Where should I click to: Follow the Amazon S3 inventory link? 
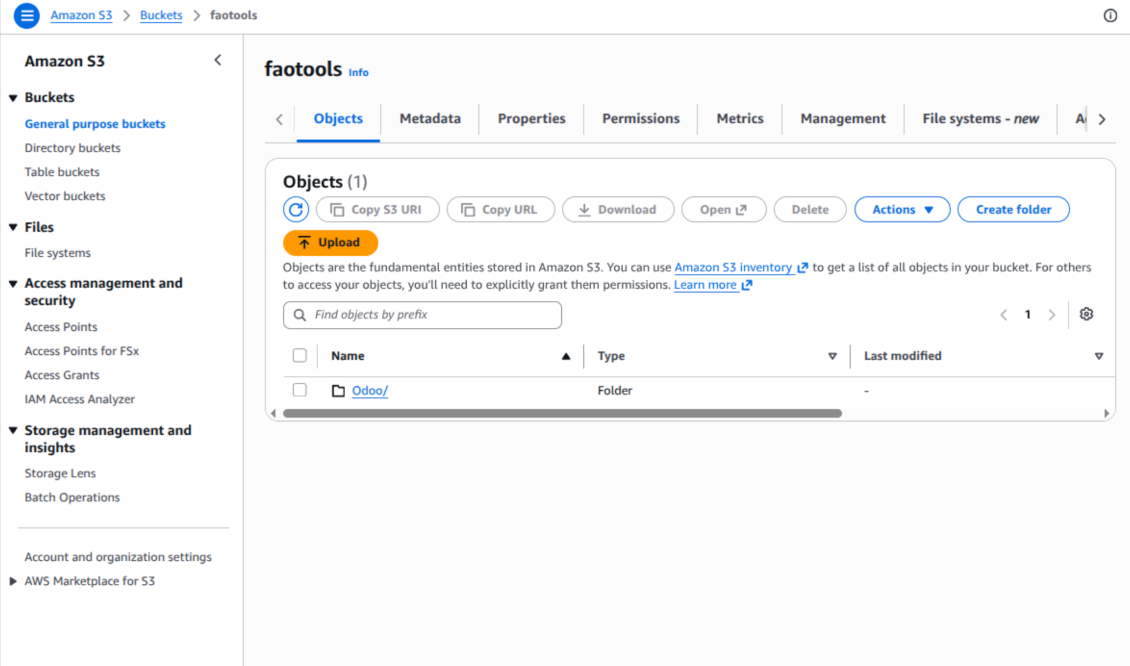click(733, 267)
